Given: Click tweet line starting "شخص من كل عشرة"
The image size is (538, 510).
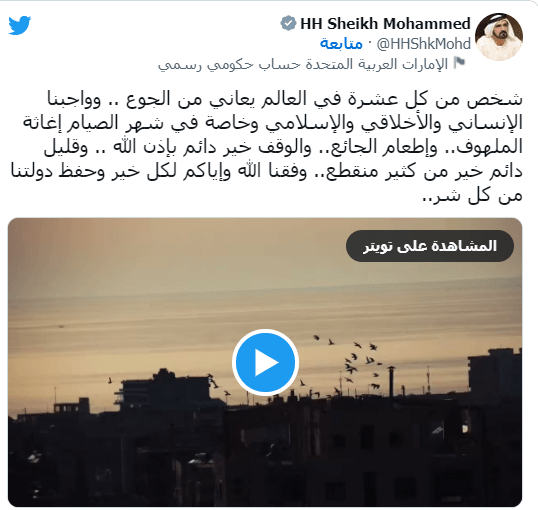Looking at the screenshot, I should (x=285, y=99).
